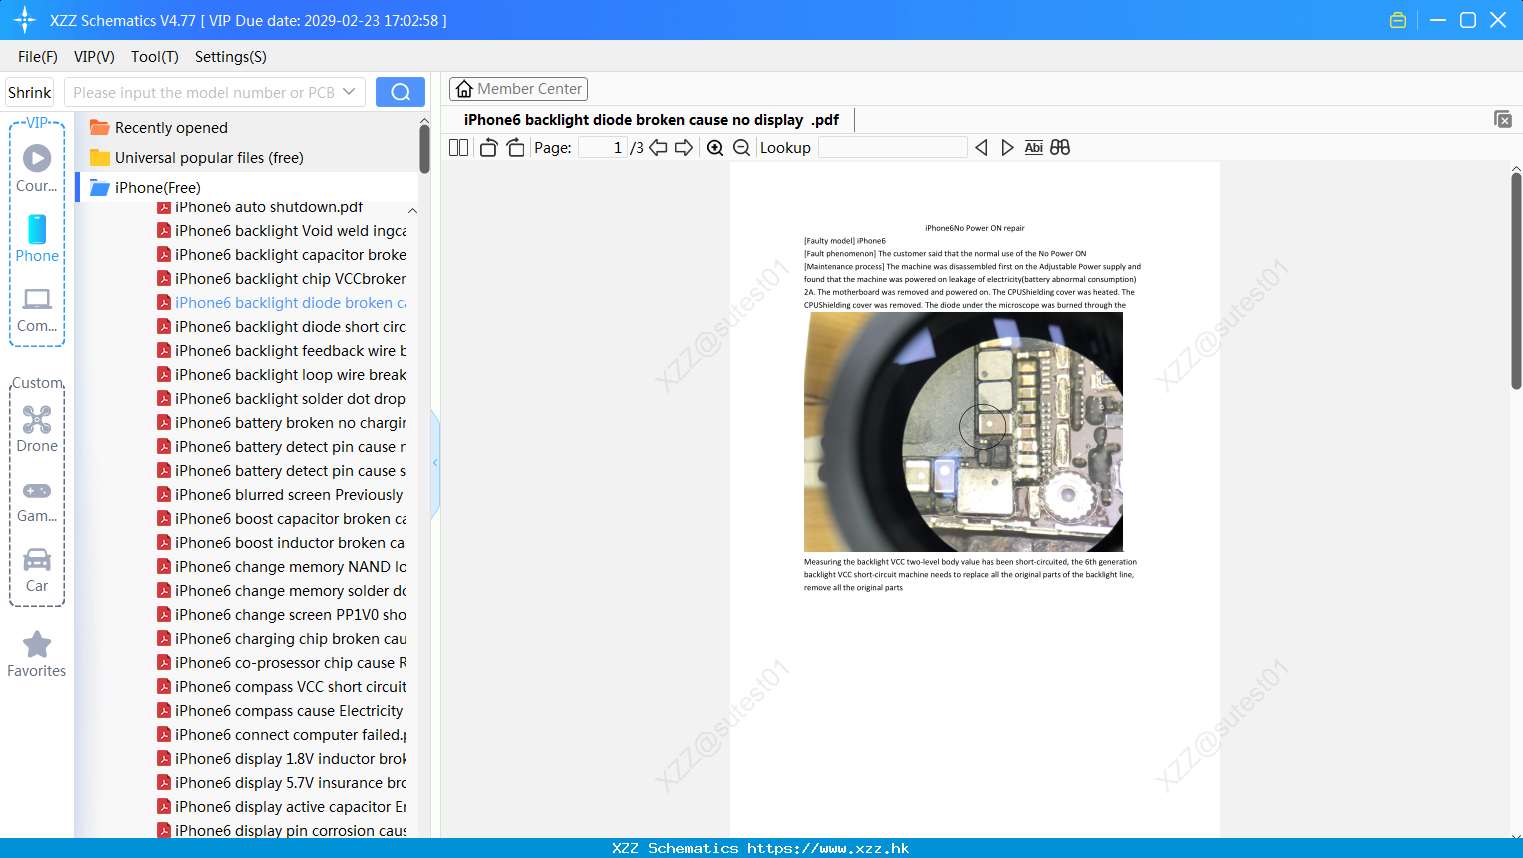Open iPhone6 co-prosessor chip file
The image size is (1523, 858).
[x=282, y=663]
